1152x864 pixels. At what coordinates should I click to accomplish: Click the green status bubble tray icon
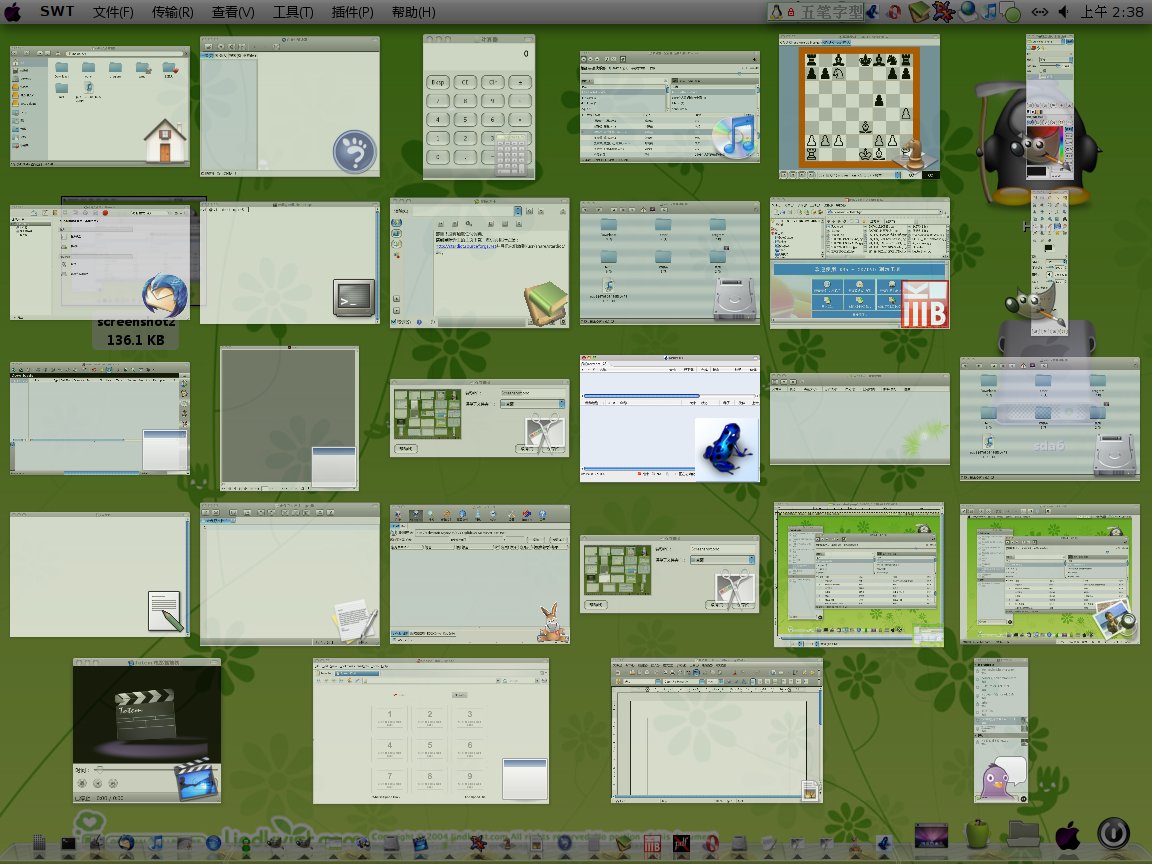tap(1012, 12)
